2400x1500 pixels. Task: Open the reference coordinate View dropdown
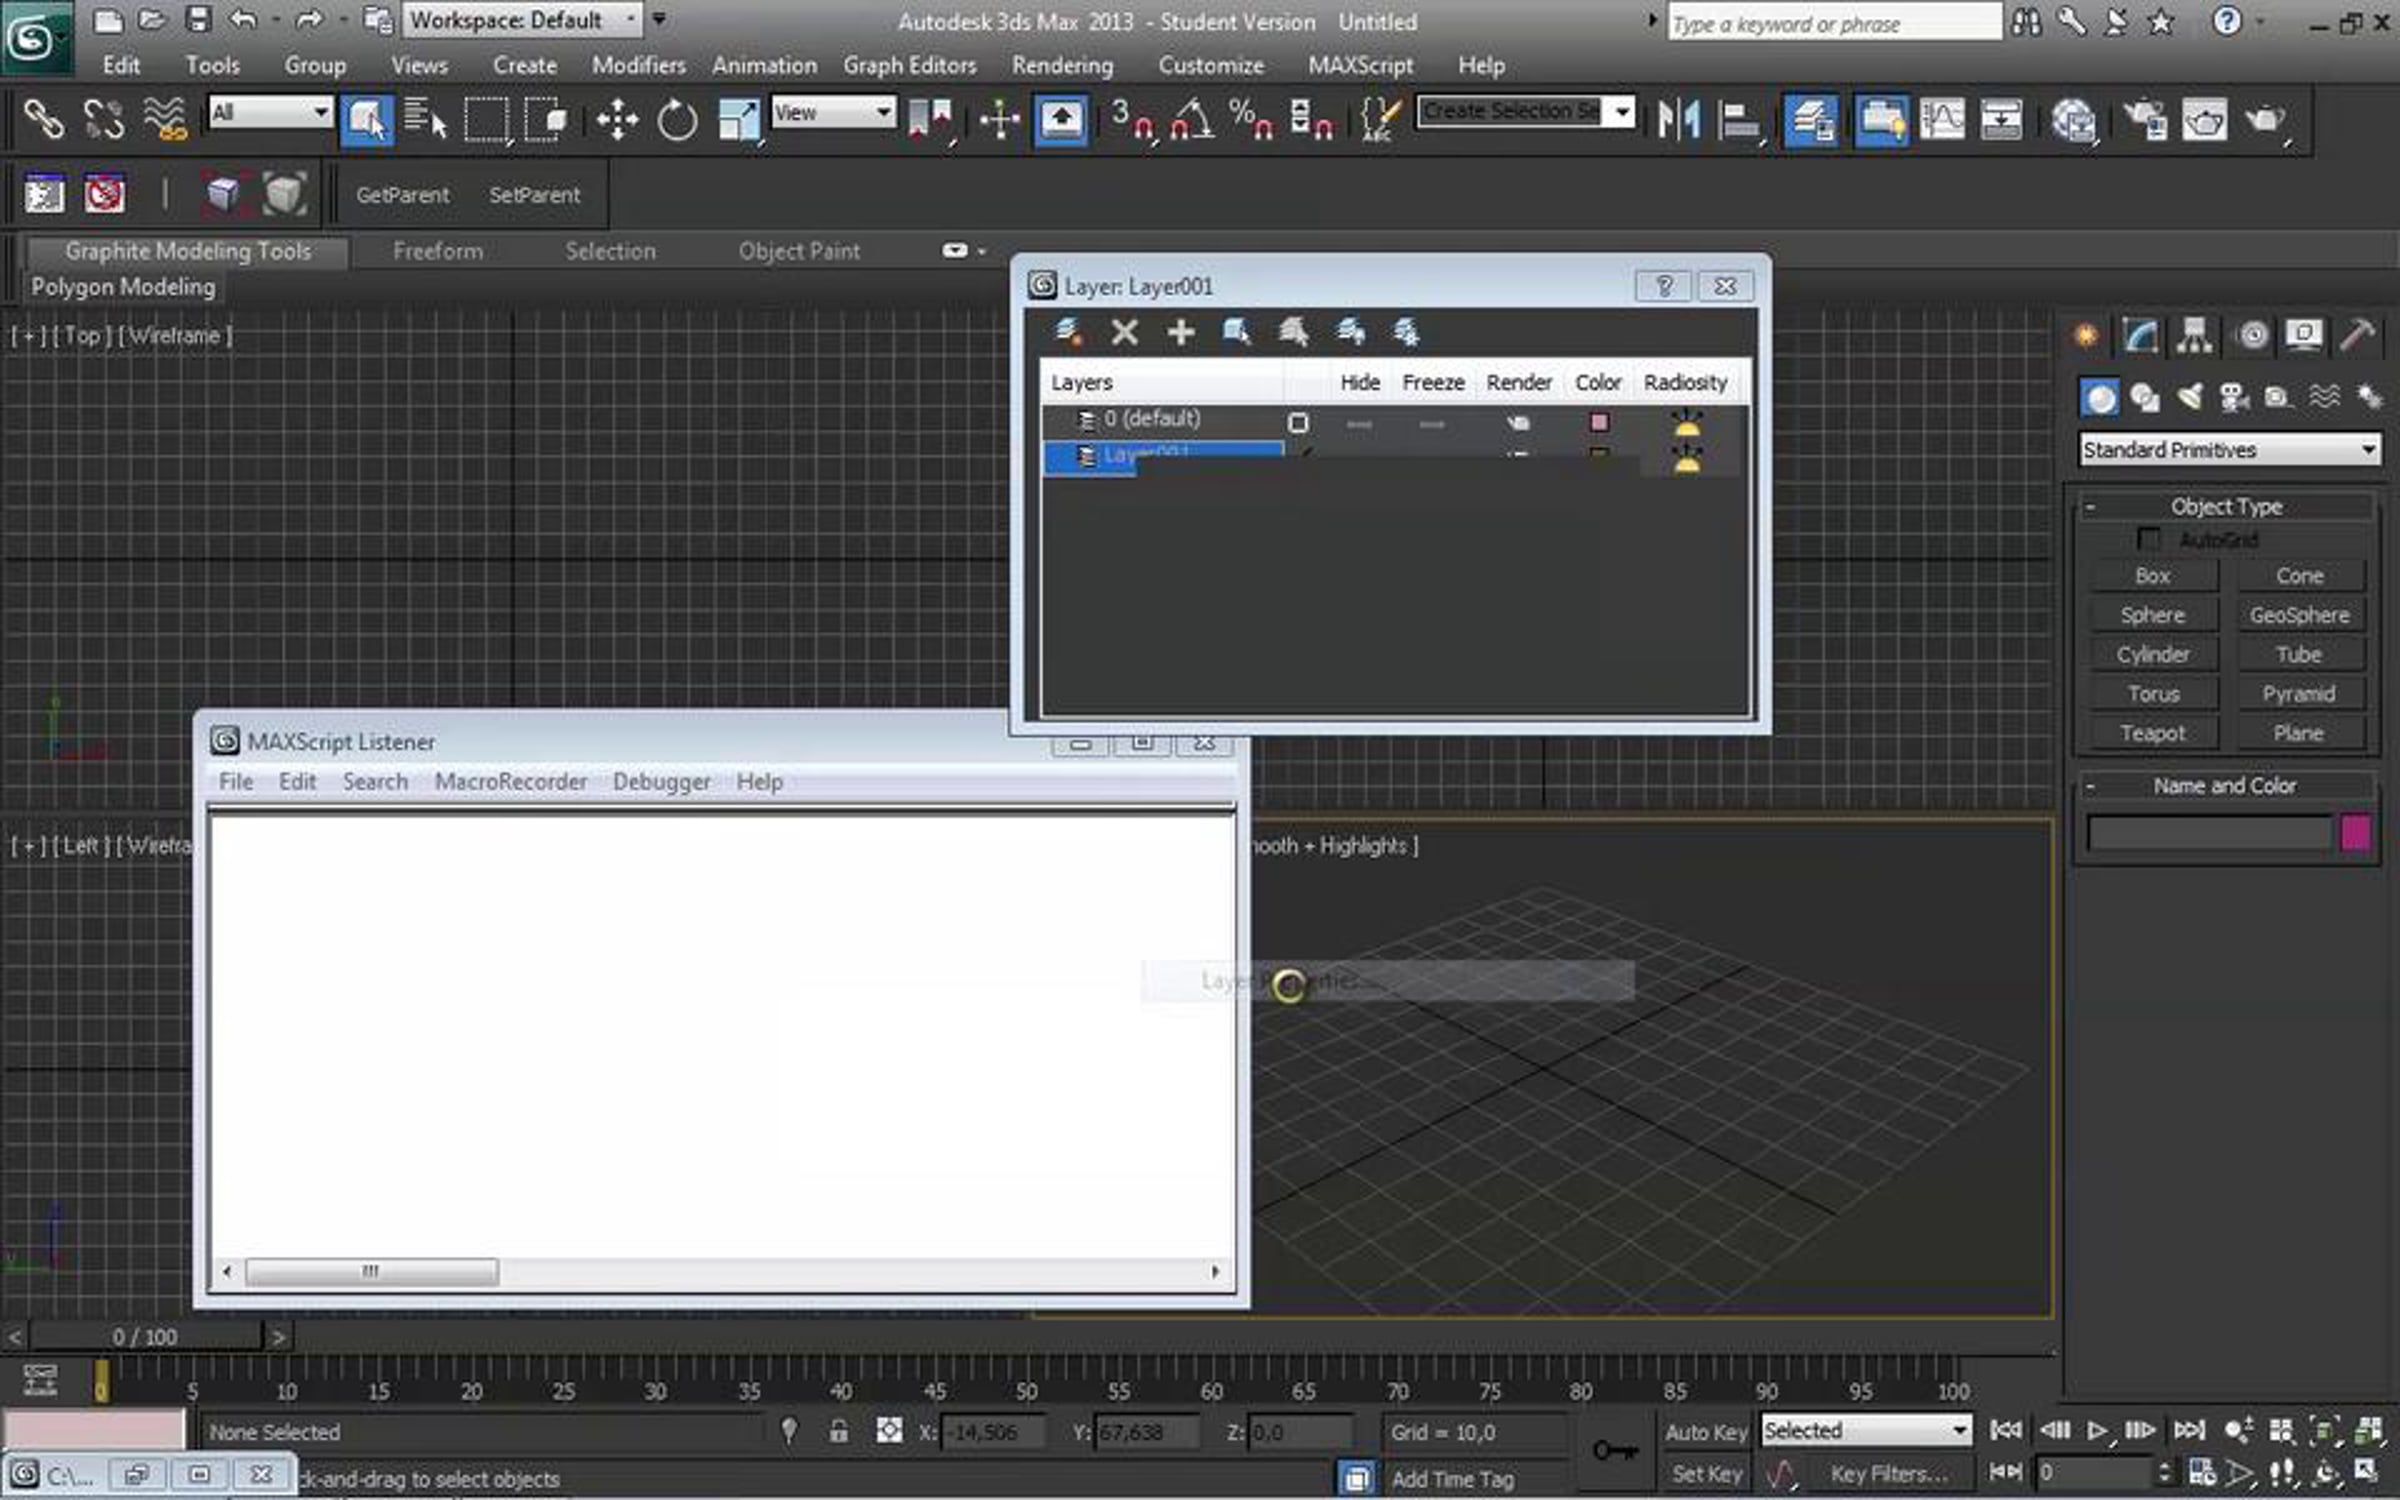833,112
